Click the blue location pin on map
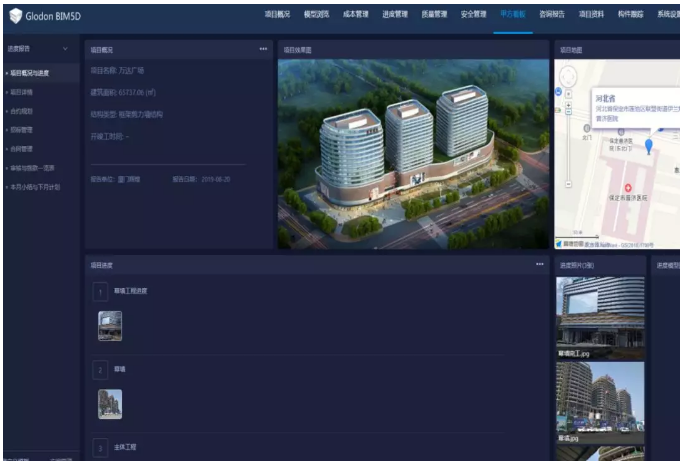The width and height of the screenshot is (688, 466). [649, 146]
